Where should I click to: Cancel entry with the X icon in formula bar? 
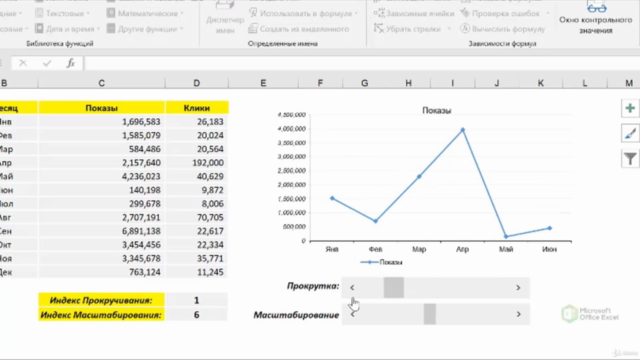point(23,63)
